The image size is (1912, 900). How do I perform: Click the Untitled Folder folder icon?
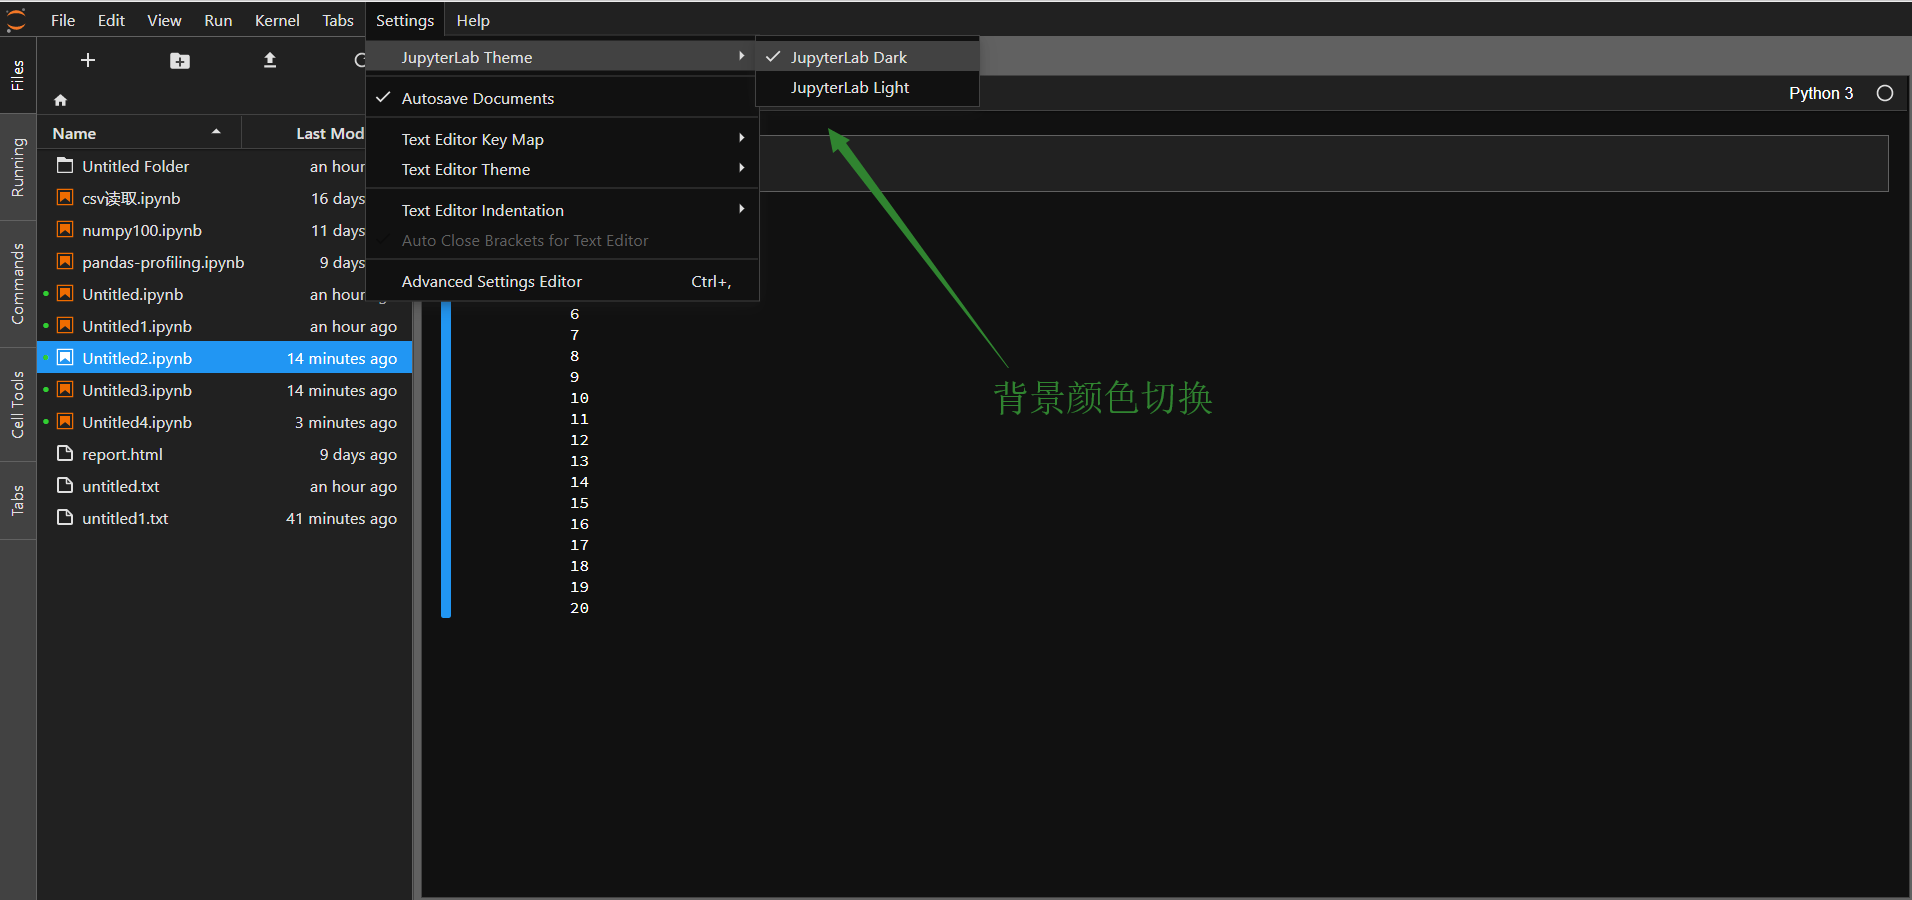65,165
